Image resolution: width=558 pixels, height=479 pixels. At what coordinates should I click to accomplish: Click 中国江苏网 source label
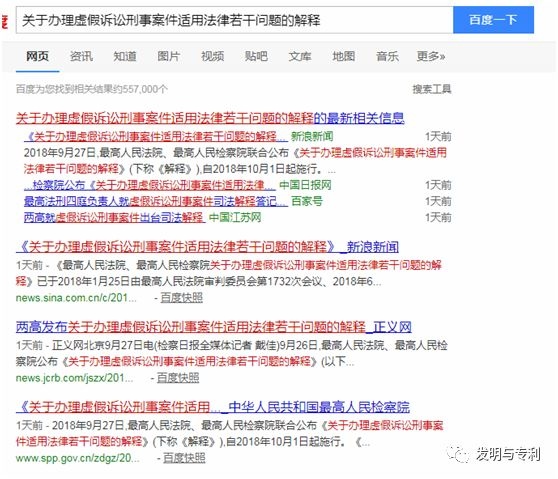[x=235, y=217]
